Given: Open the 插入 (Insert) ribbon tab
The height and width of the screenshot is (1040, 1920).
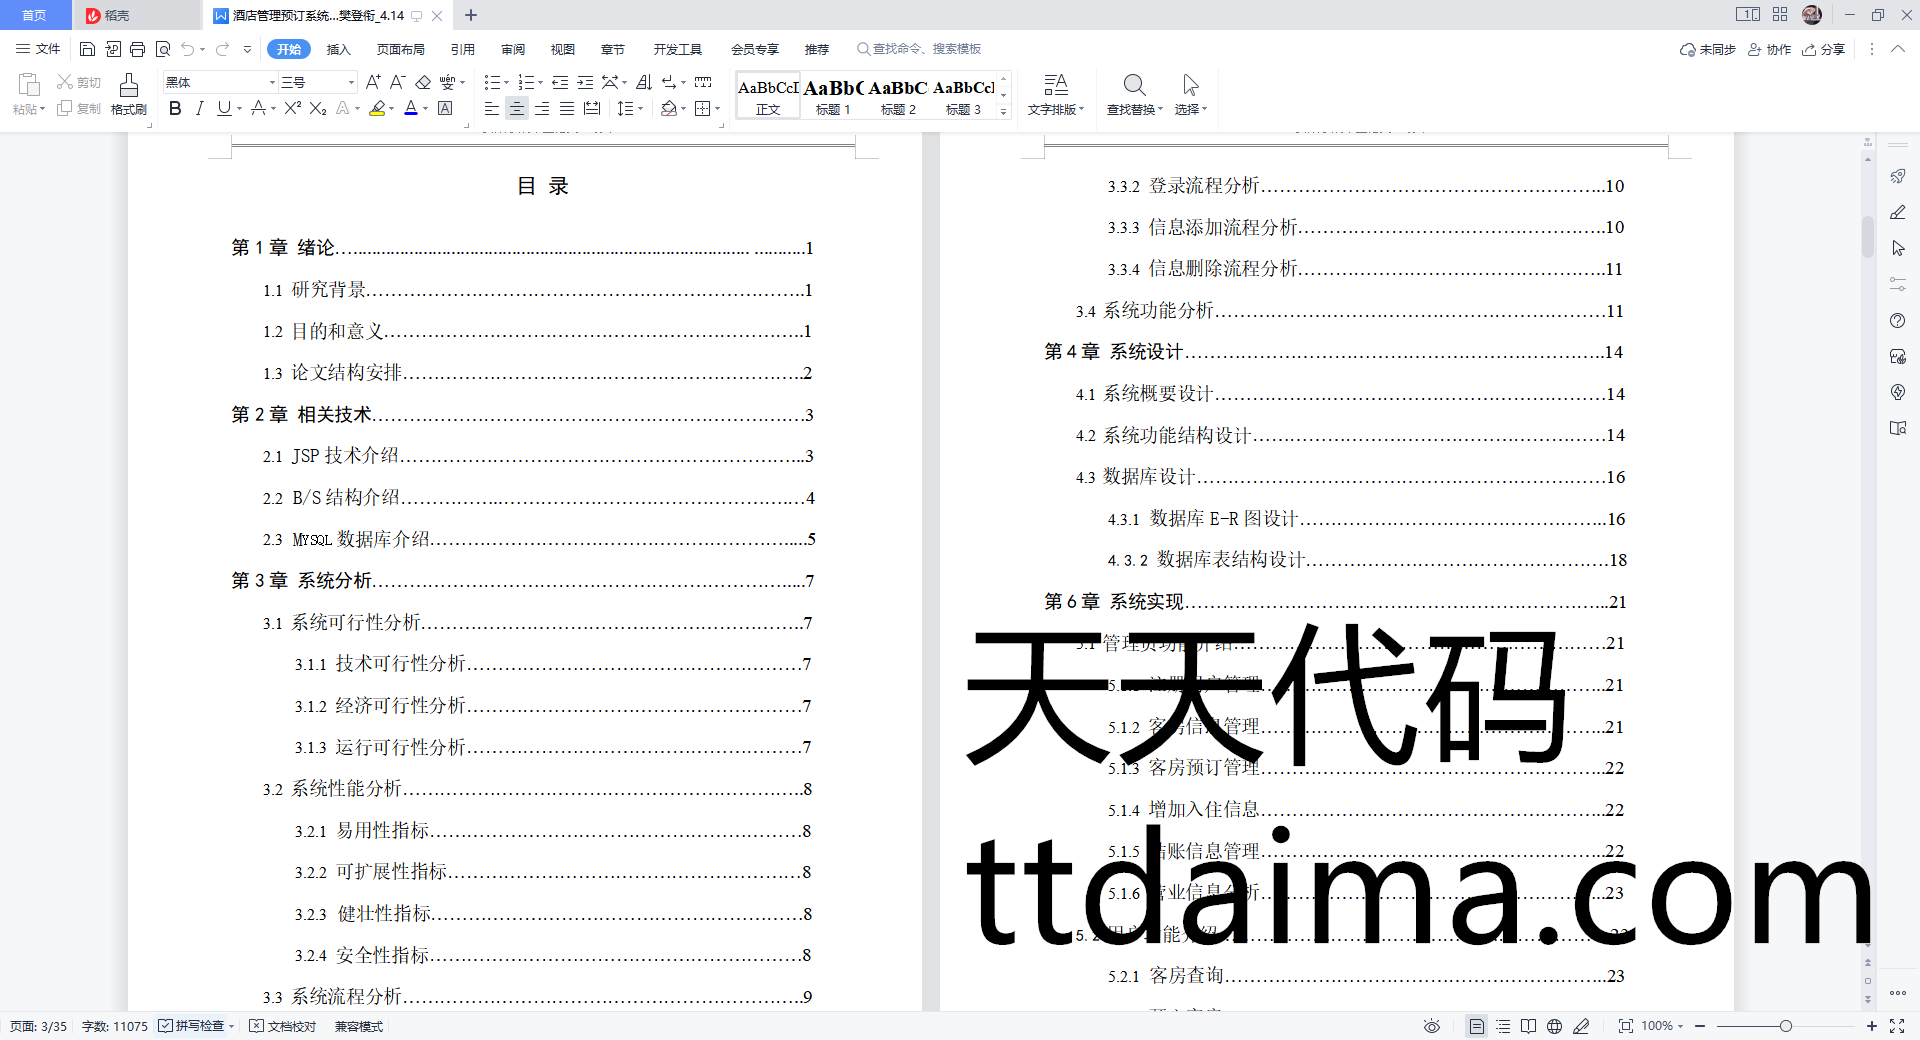Looking at the screenshot, I should click(x=339, y=49).
